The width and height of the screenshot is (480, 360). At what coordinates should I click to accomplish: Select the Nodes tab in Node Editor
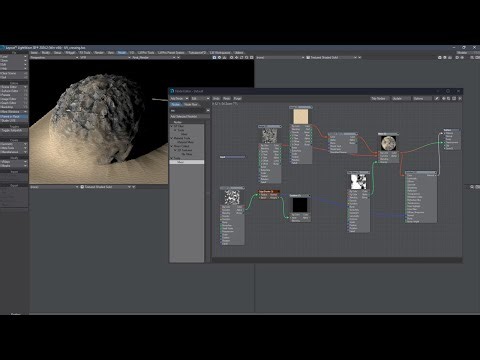coord(176,104)
